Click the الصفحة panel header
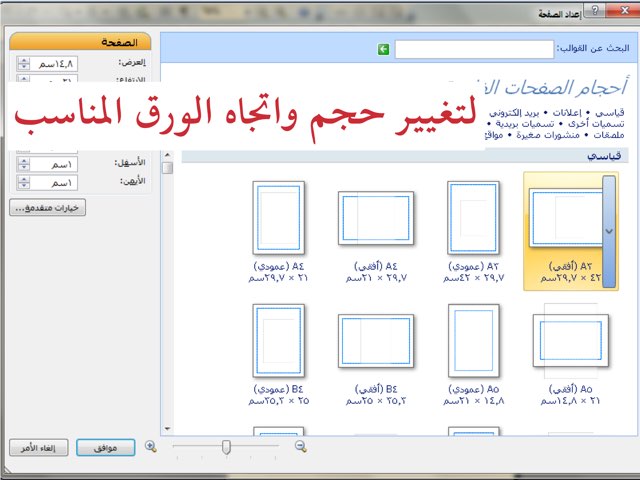Screen dimensions: 640x480 80,42
